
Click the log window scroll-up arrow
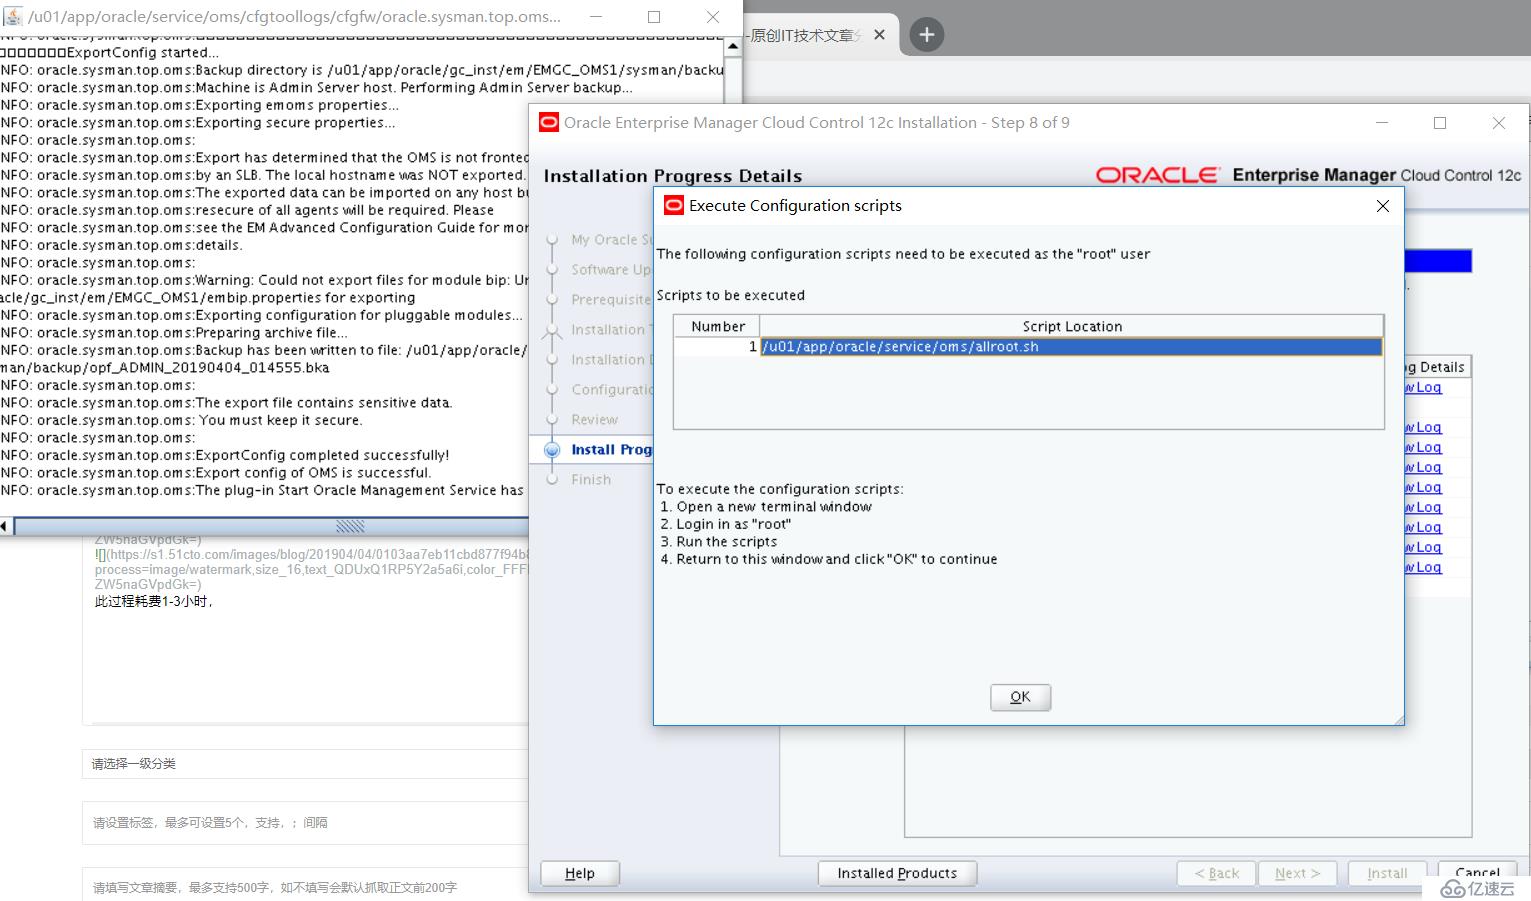coord(733,46)
